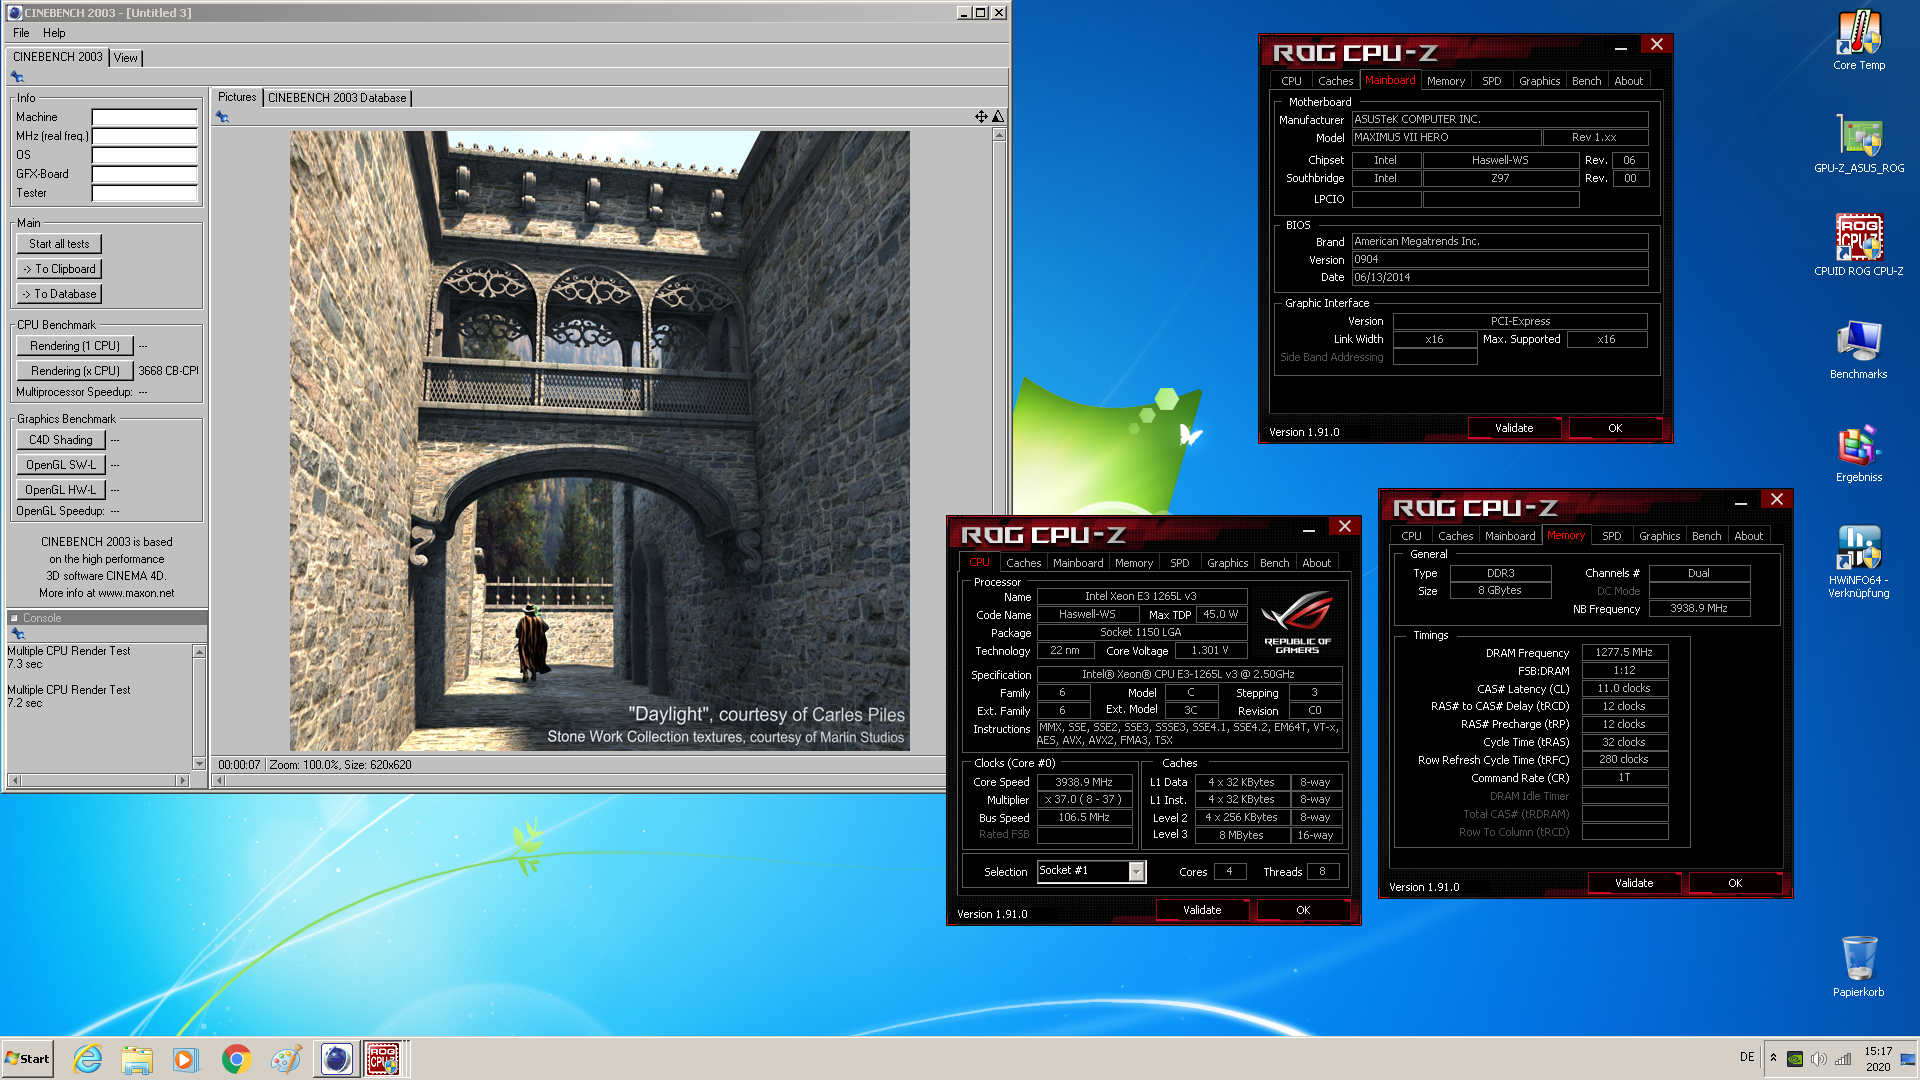
Task: Open Caches tab in the Mainboard CPU-Z window
Action: pos(1335,81)
